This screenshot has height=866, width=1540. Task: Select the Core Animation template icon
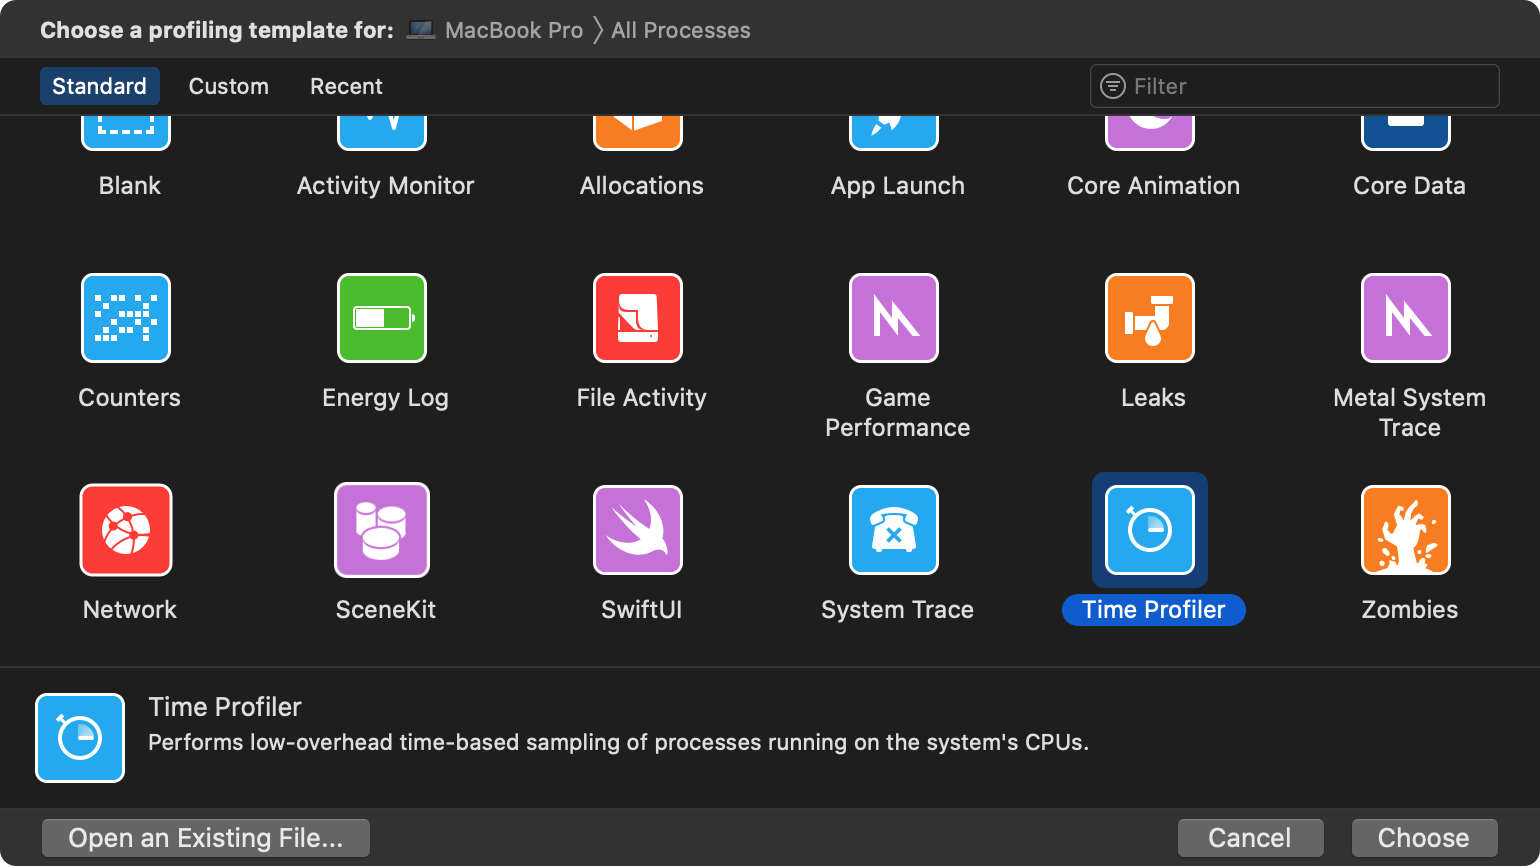(x=1150, y=134)
